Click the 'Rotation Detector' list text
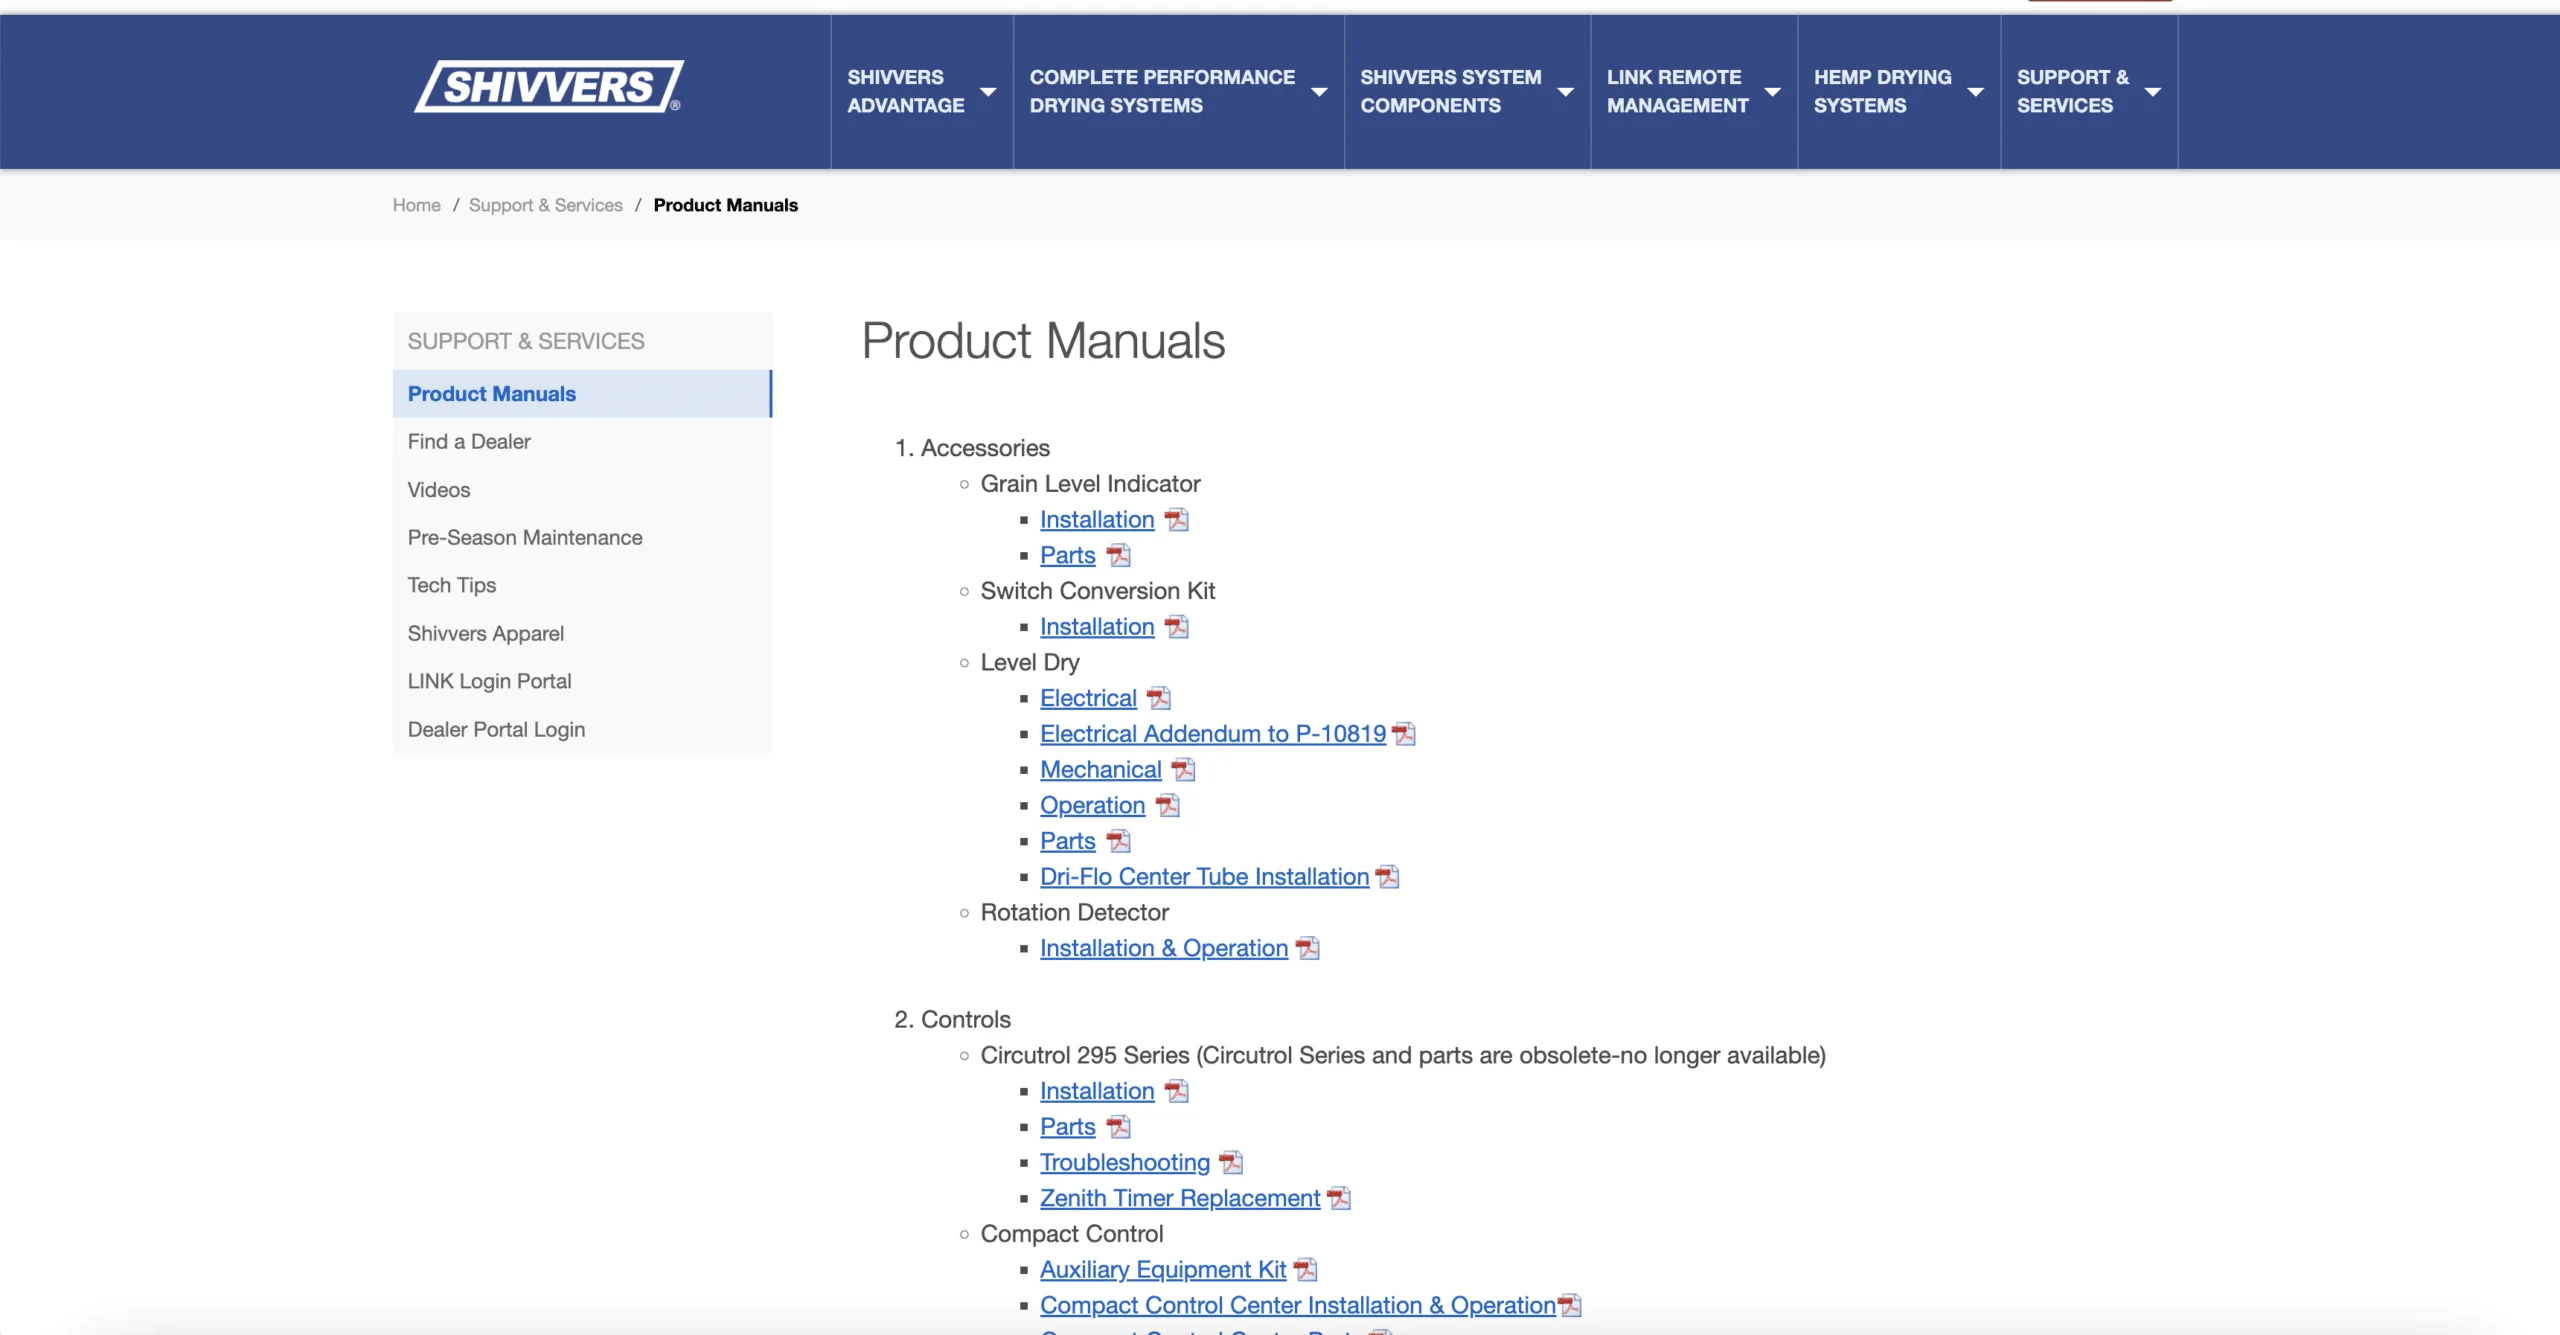The width and height of the screenshot is (2560, 1335). point(1075,912)
